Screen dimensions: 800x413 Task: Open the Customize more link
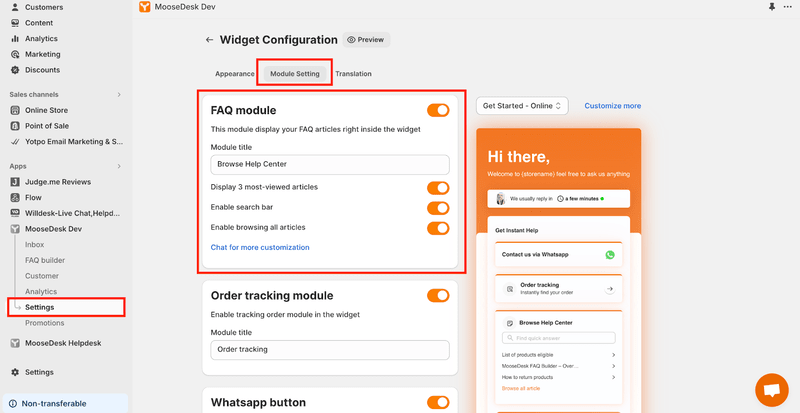click(613, 106)
